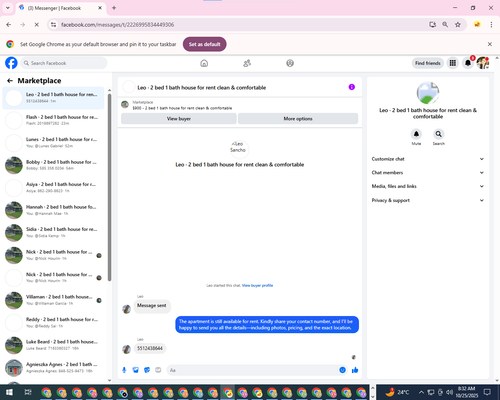Click the More options button

pos(298,119)
